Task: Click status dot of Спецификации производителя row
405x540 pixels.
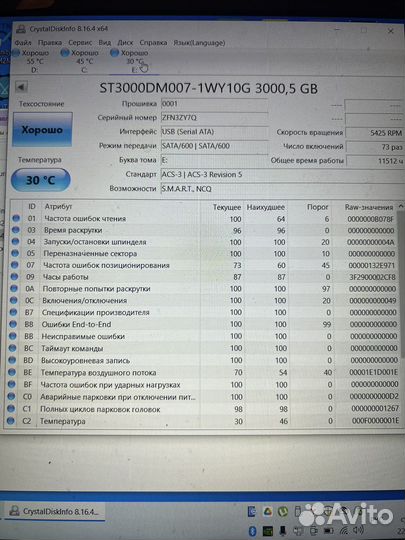Action: click(x=13, y=312)
